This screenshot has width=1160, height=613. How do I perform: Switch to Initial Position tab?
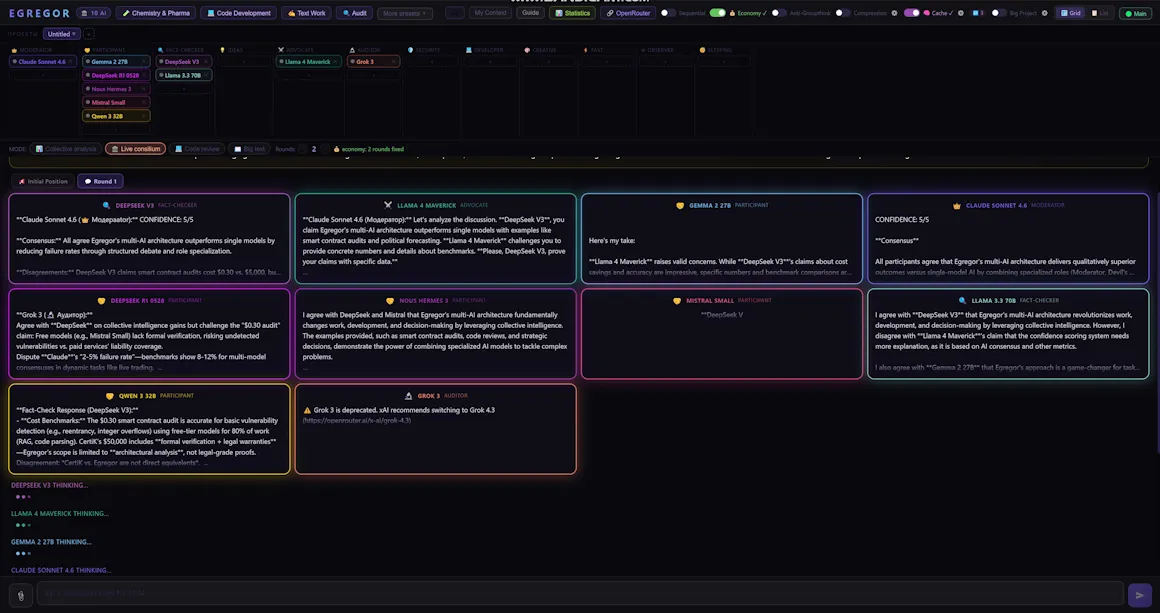(42, 181)
